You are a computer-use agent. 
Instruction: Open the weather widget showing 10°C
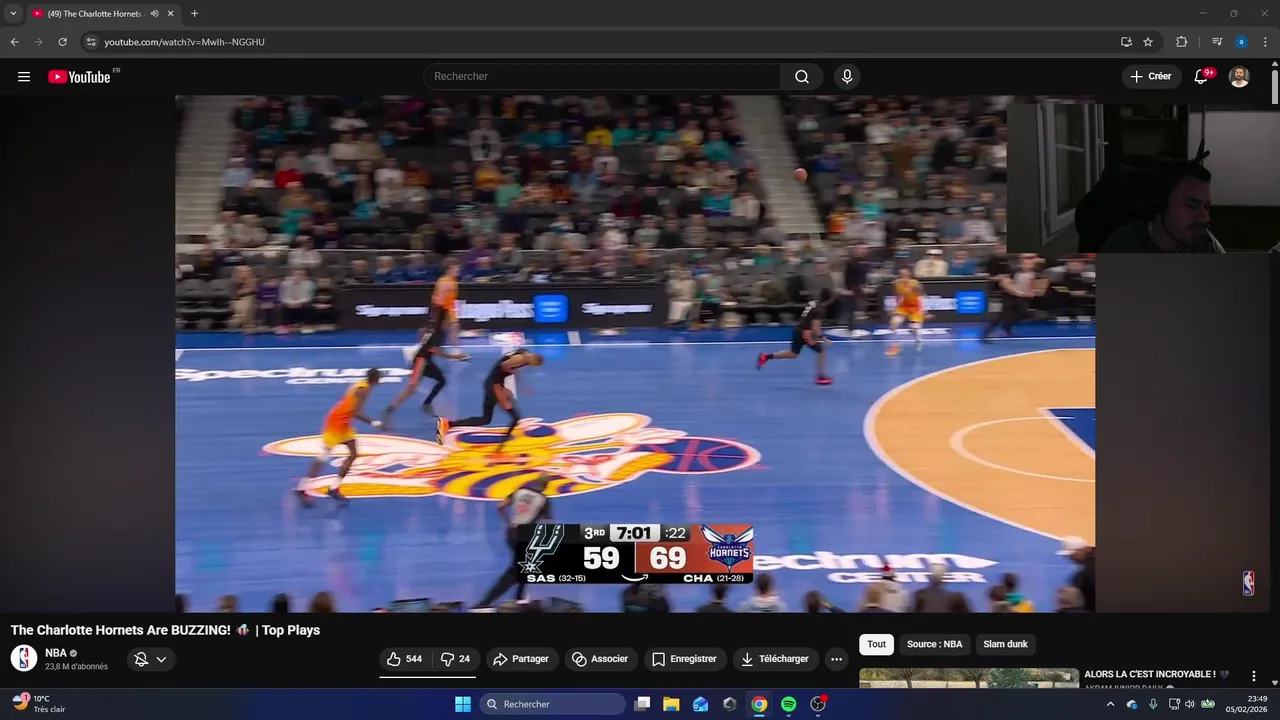40,704
